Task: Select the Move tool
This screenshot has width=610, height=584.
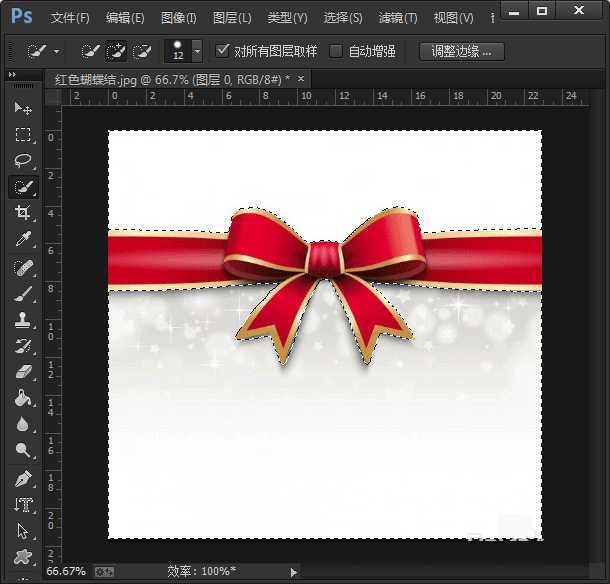Action: [23, 108]
